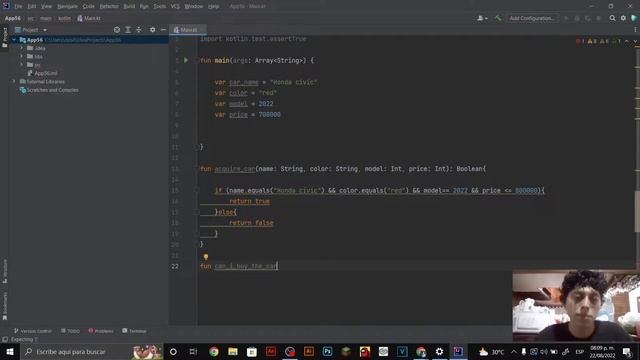
Task: Open the Help menu
Action: 213,7
